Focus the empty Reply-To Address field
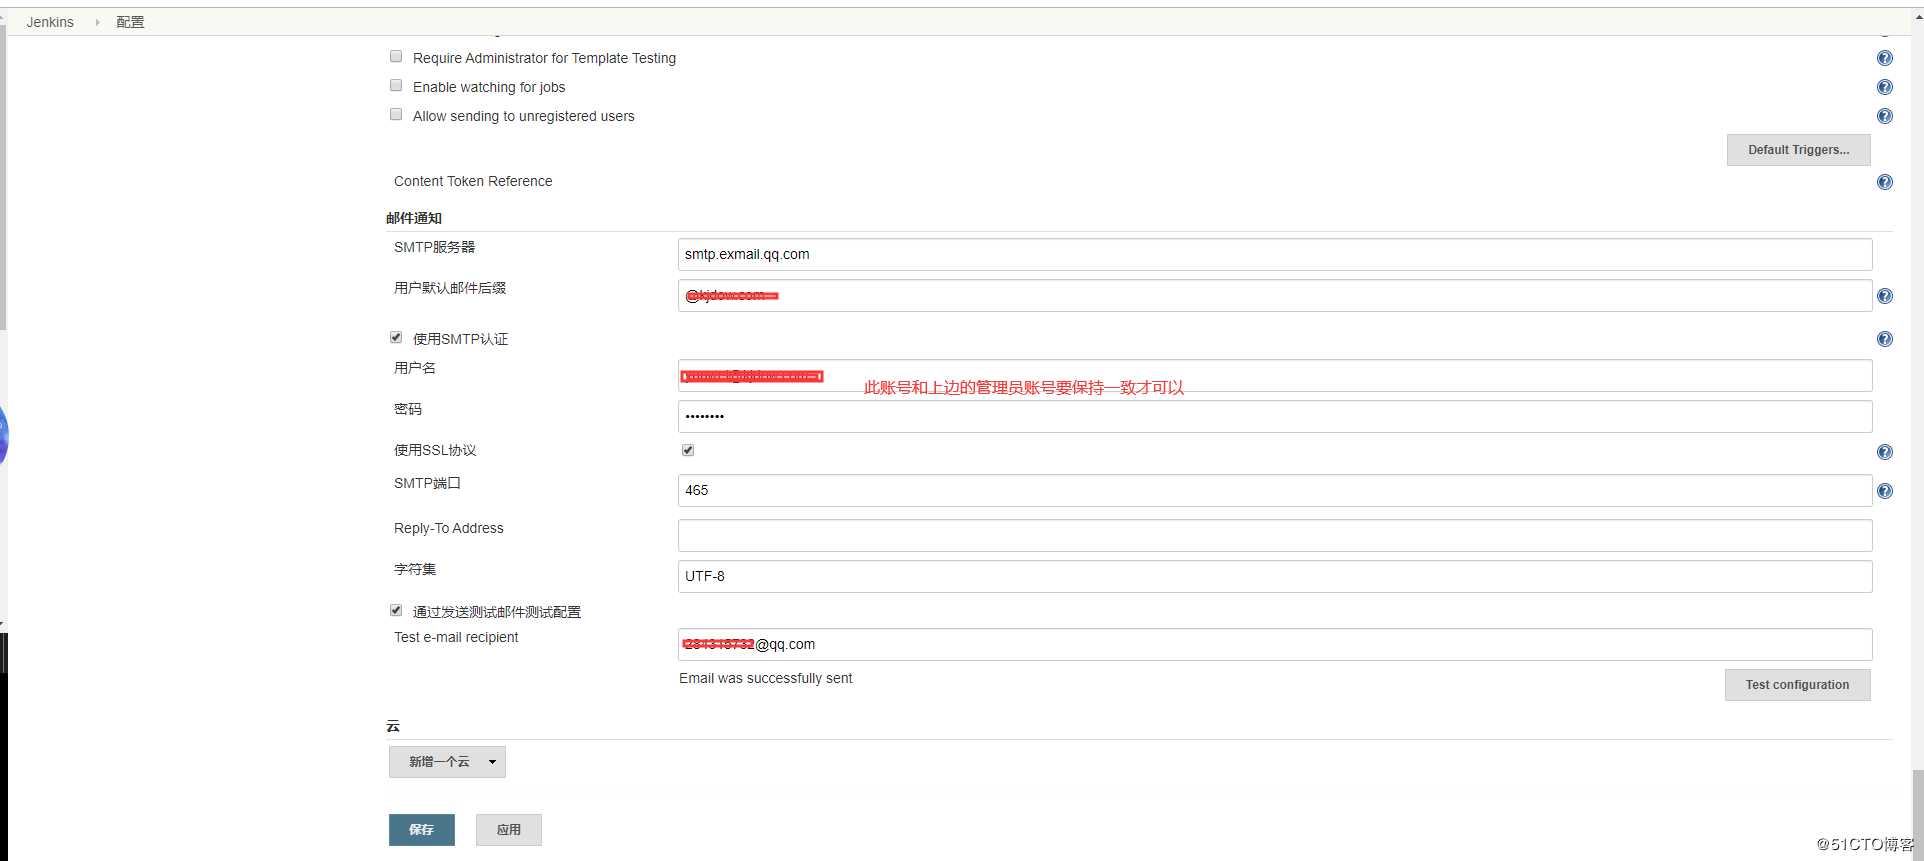 click(x=1275, y=535)
